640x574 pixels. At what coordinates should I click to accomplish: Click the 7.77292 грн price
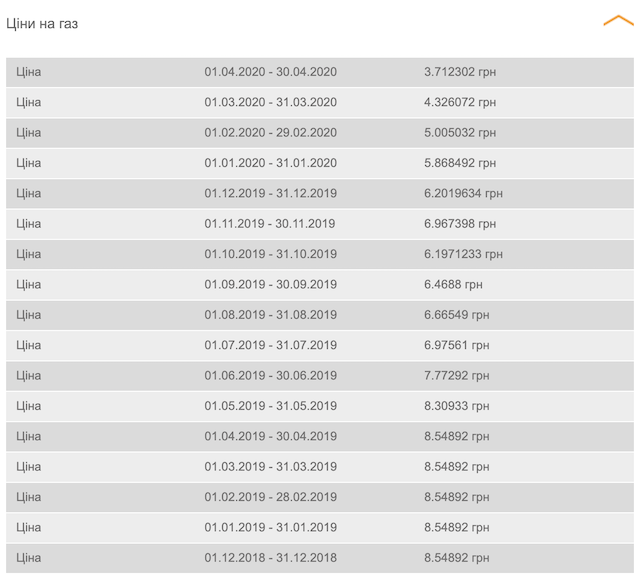pyautogui.click(x=457, y=376)
